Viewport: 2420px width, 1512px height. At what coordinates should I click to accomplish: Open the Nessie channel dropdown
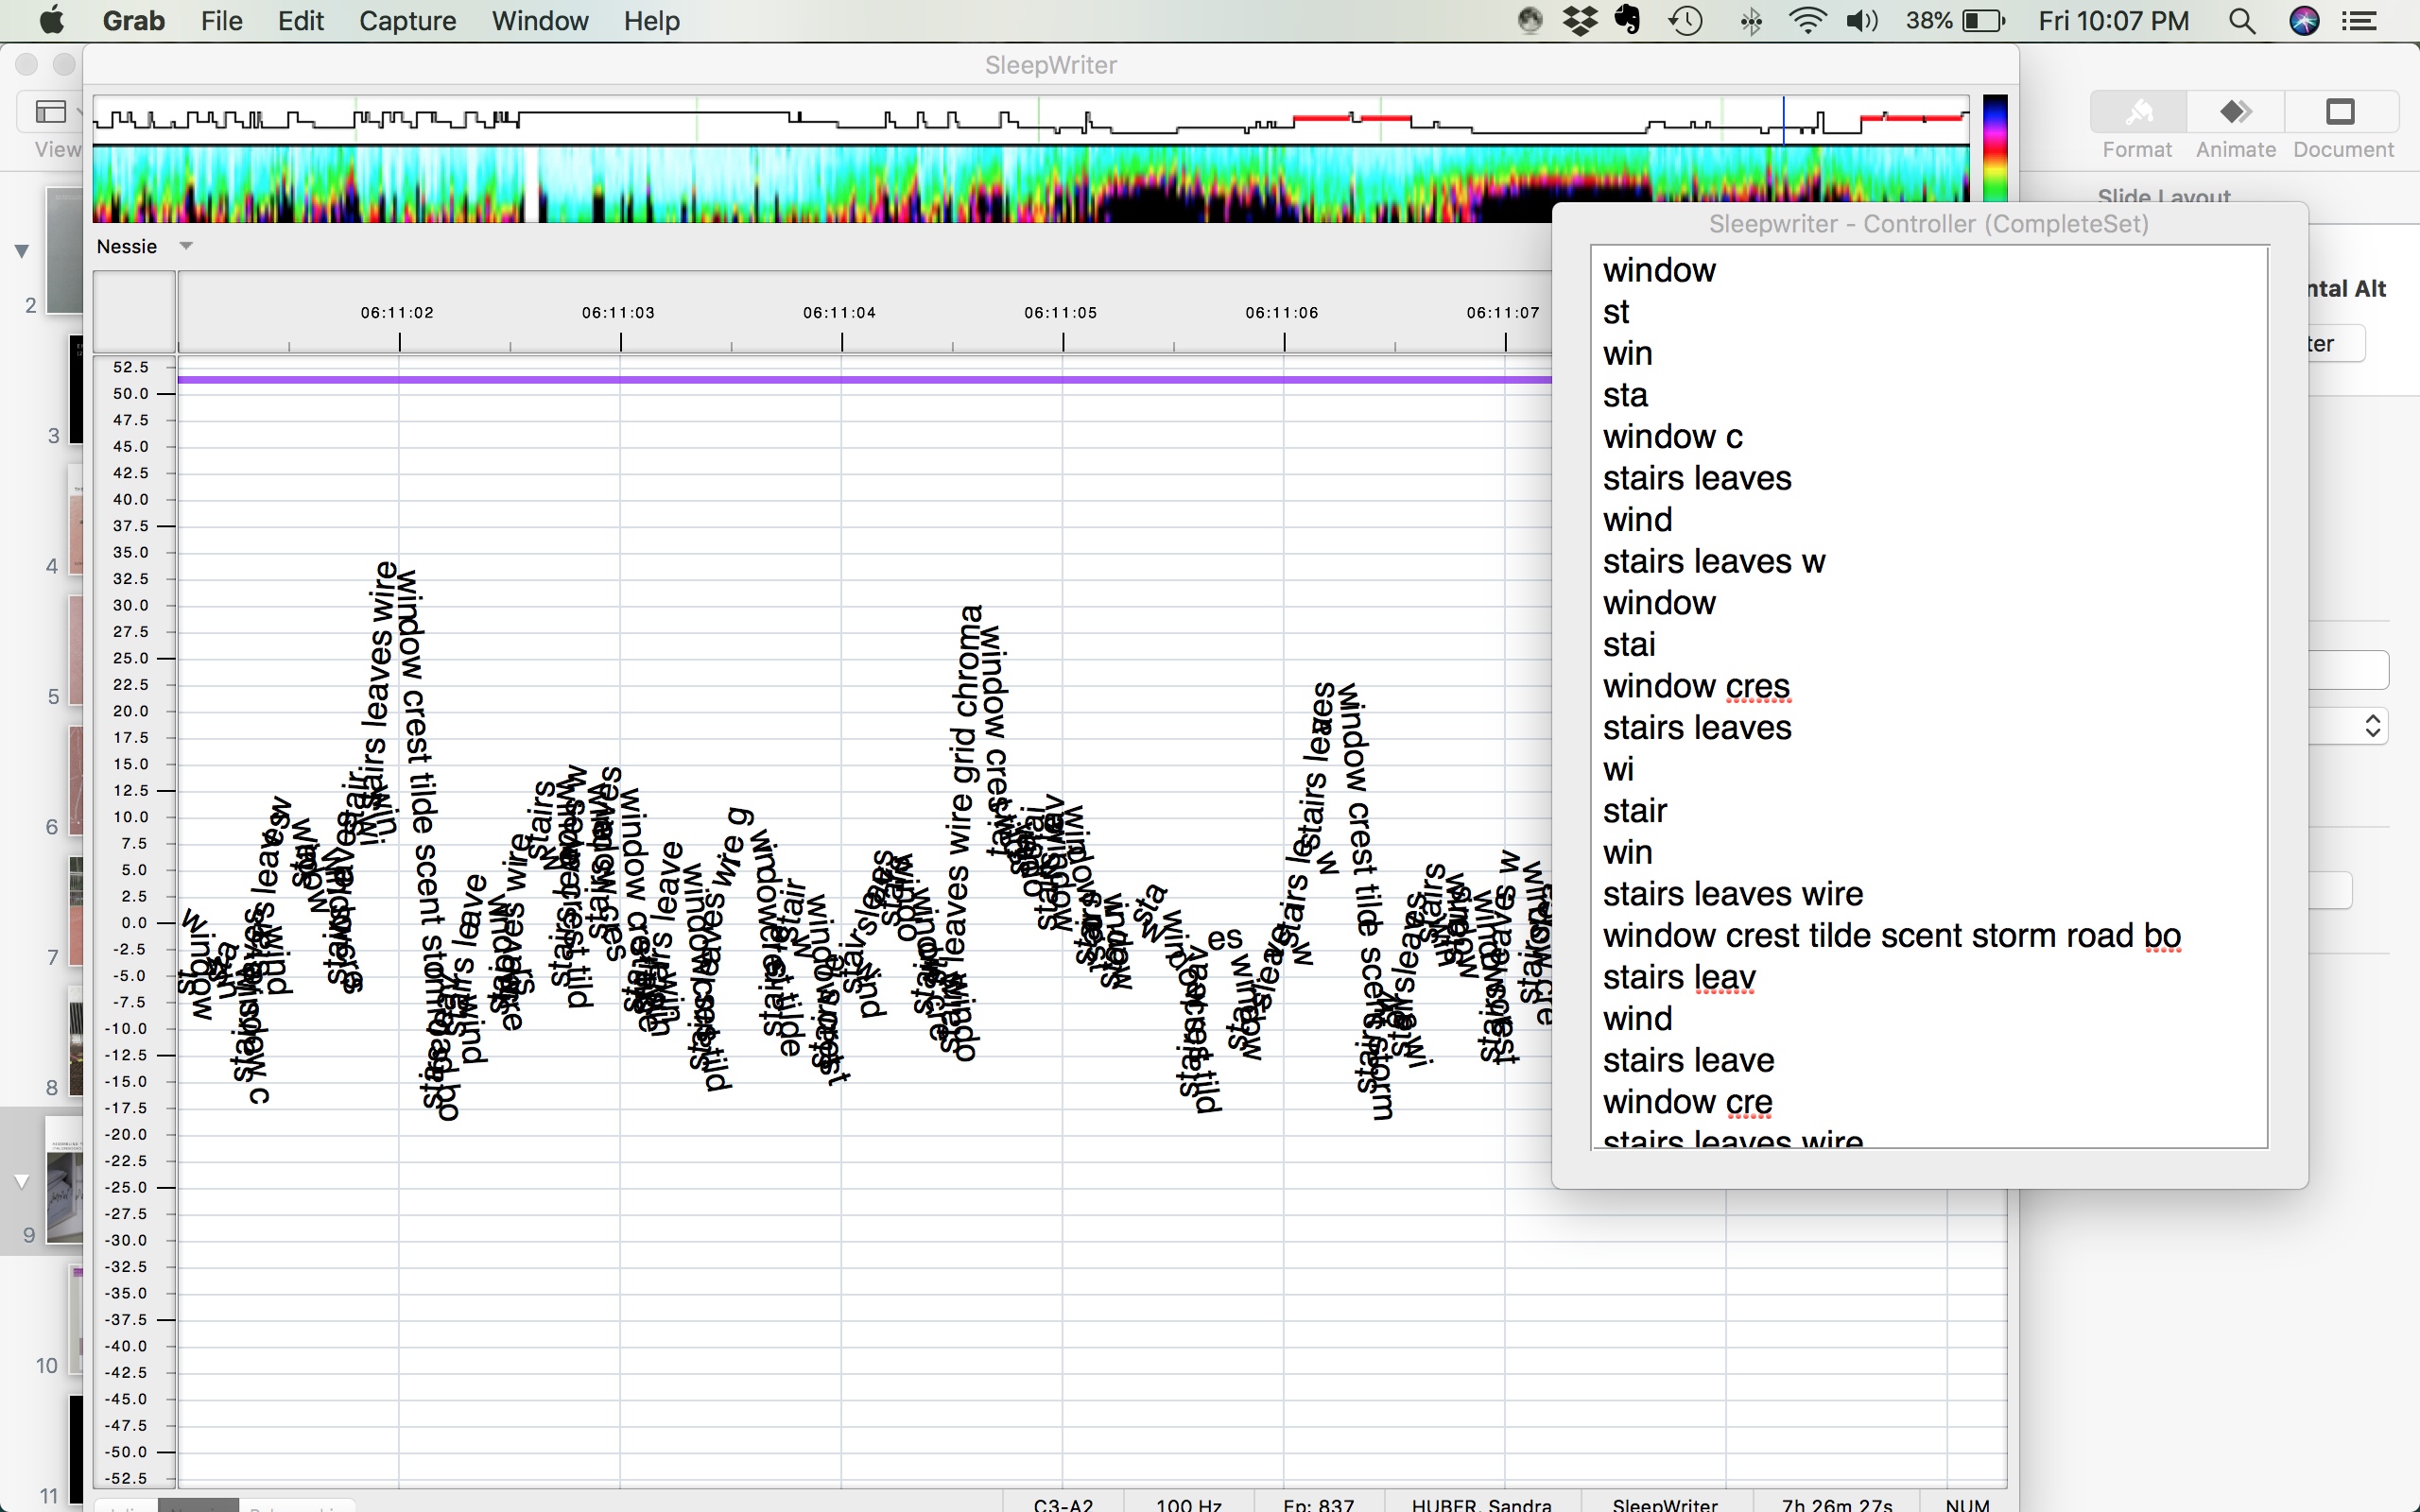tap(185, 246)
